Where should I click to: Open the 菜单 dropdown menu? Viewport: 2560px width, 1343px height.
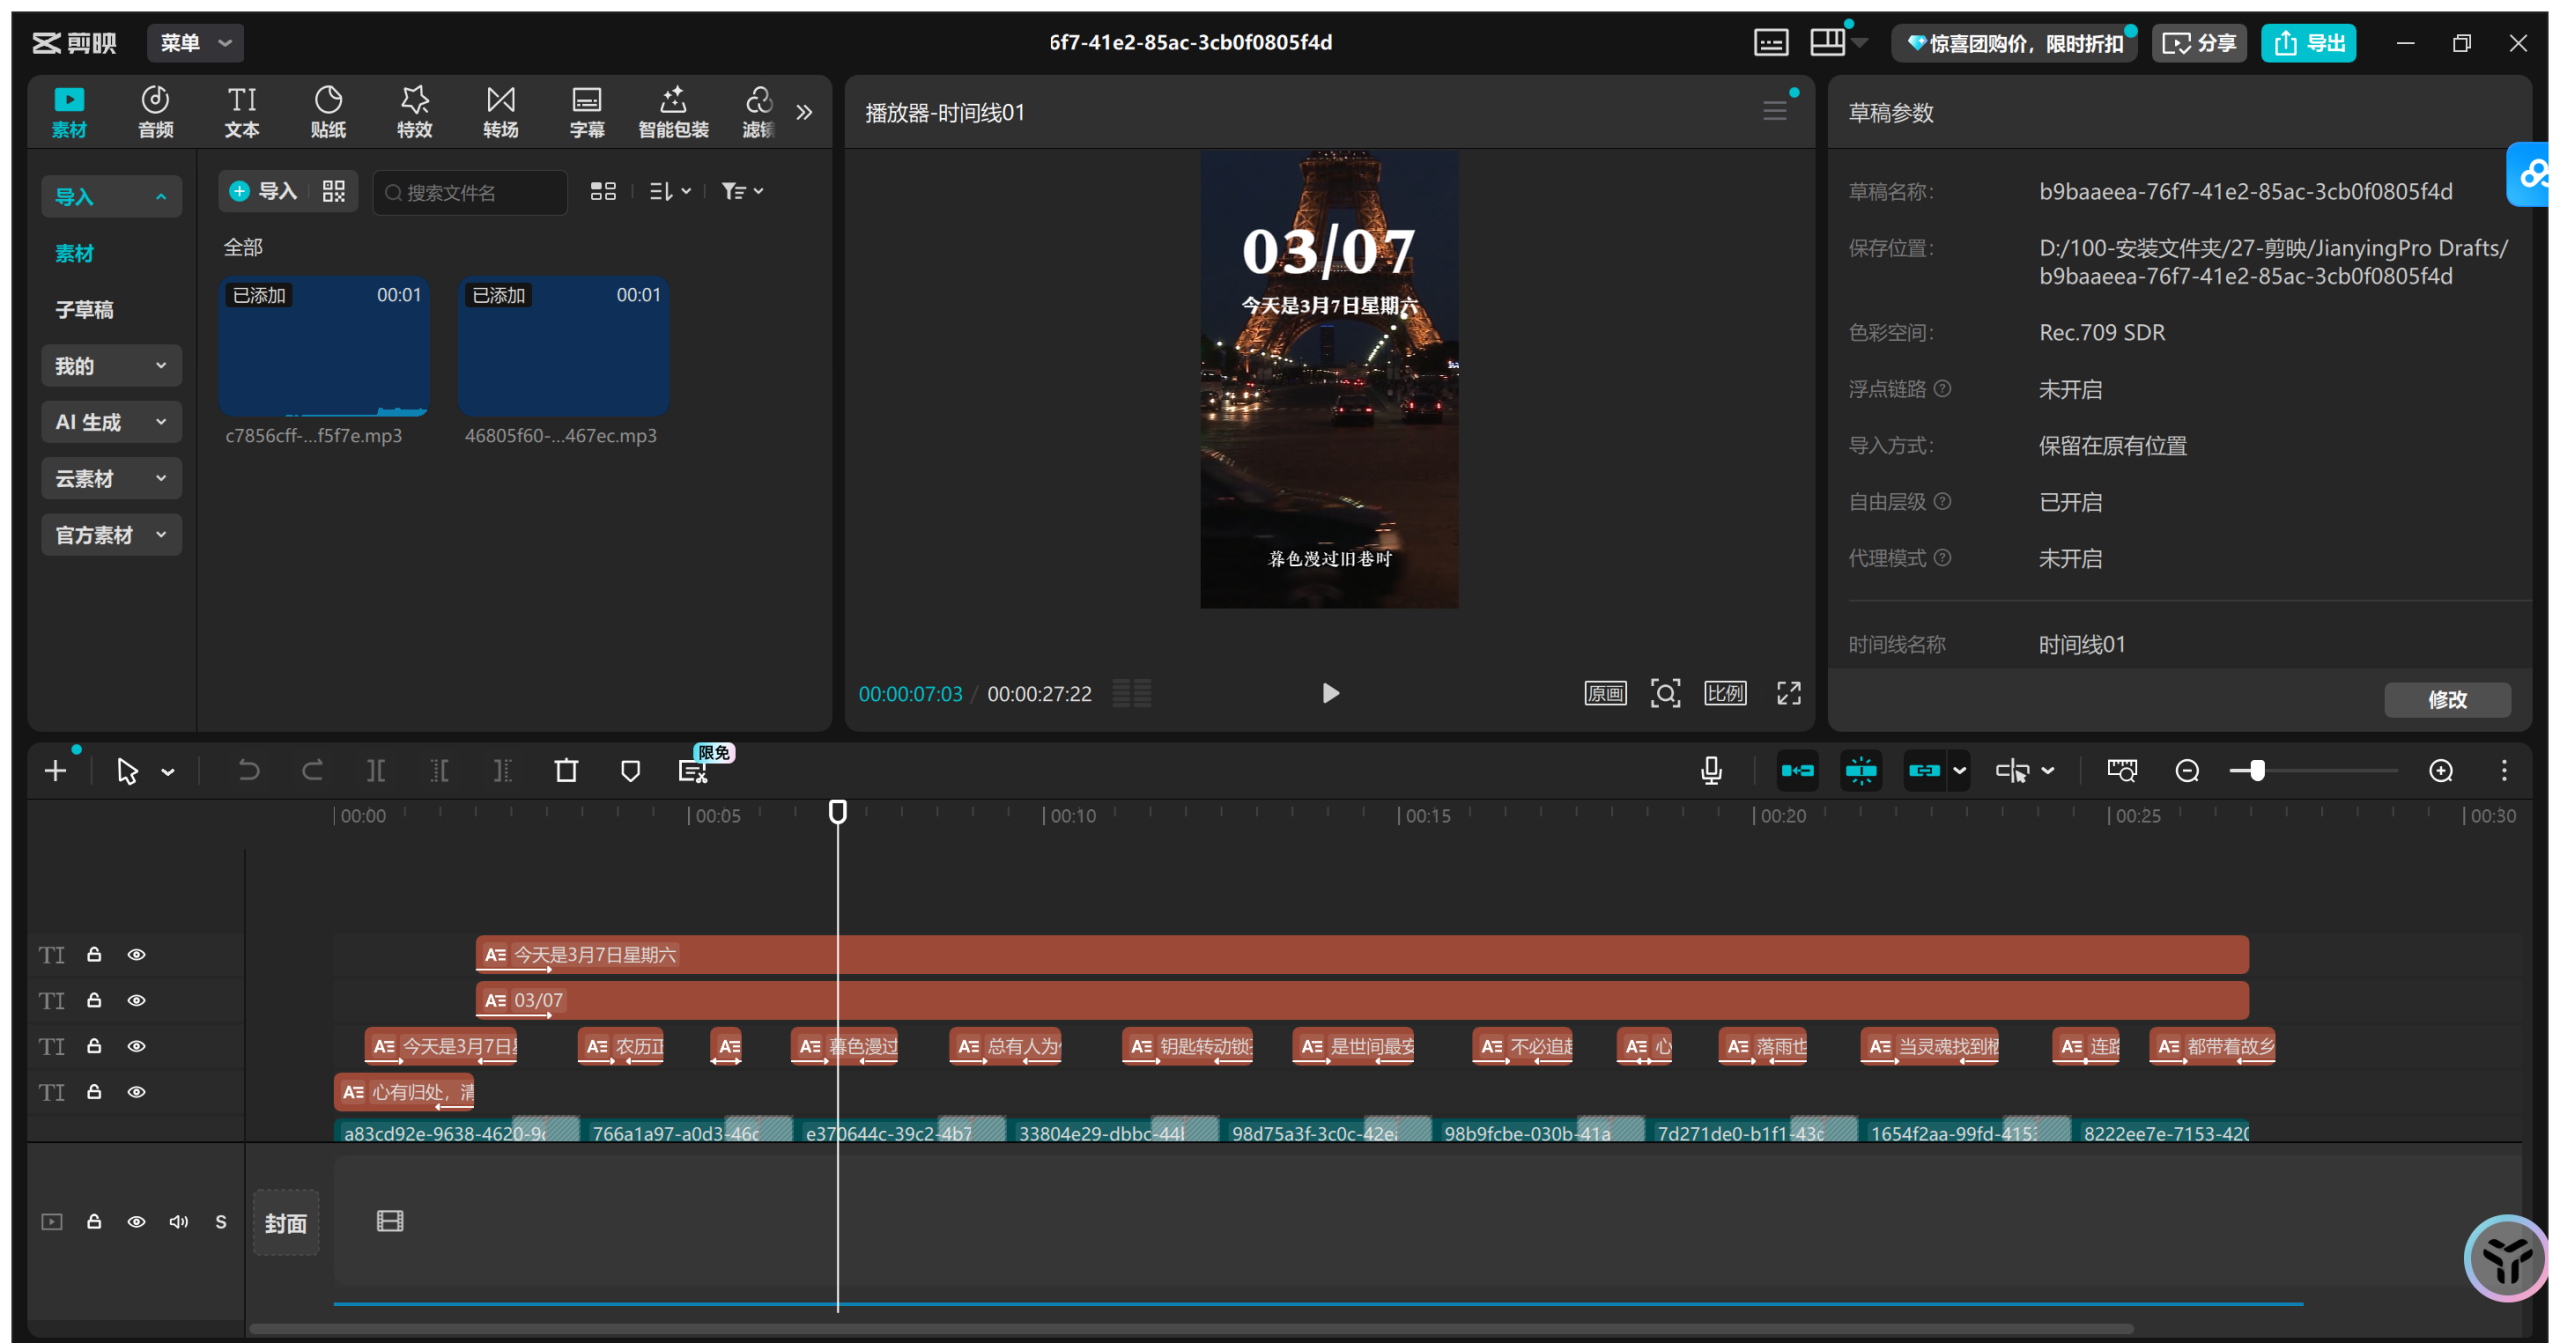195,42
